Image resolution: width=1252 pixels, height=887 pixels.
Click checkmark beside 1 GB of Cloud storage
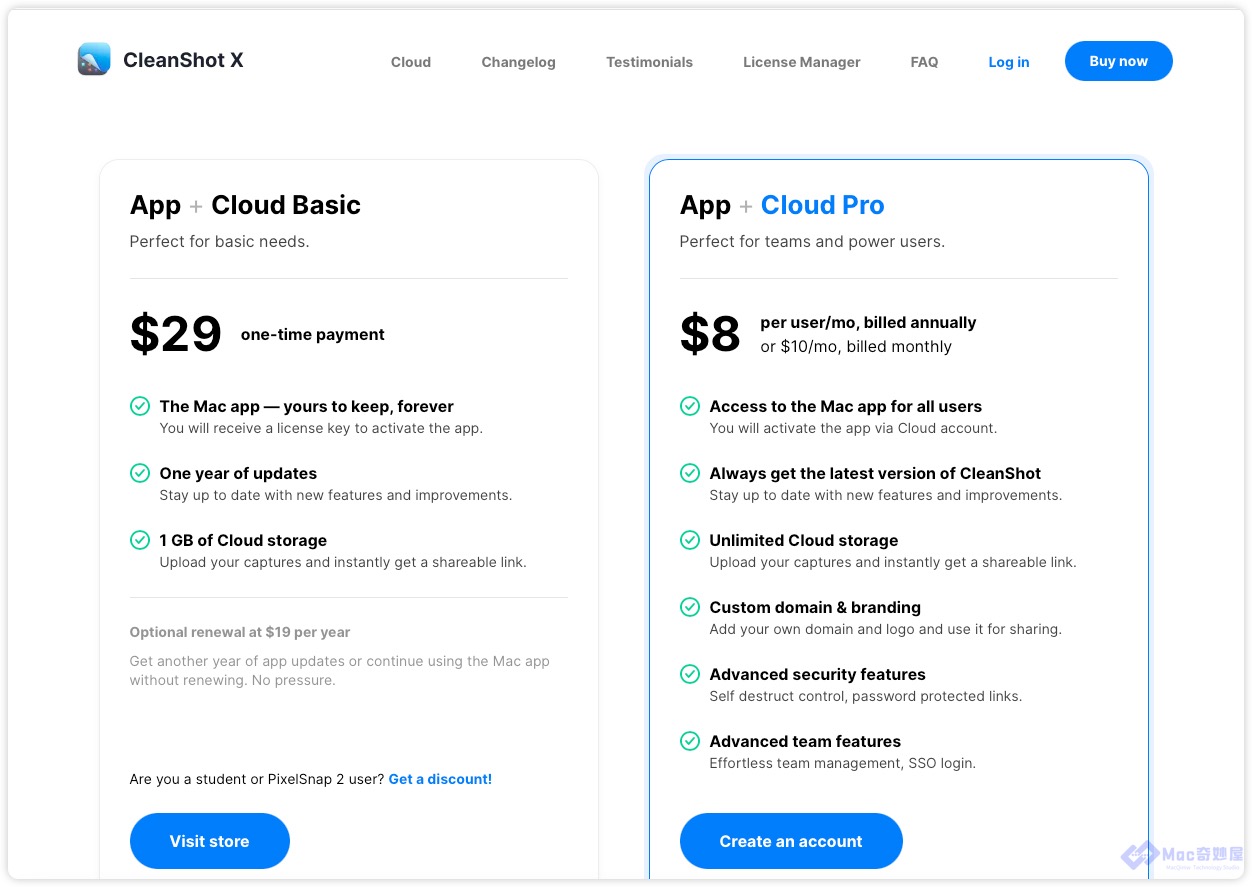pos(140,540)
